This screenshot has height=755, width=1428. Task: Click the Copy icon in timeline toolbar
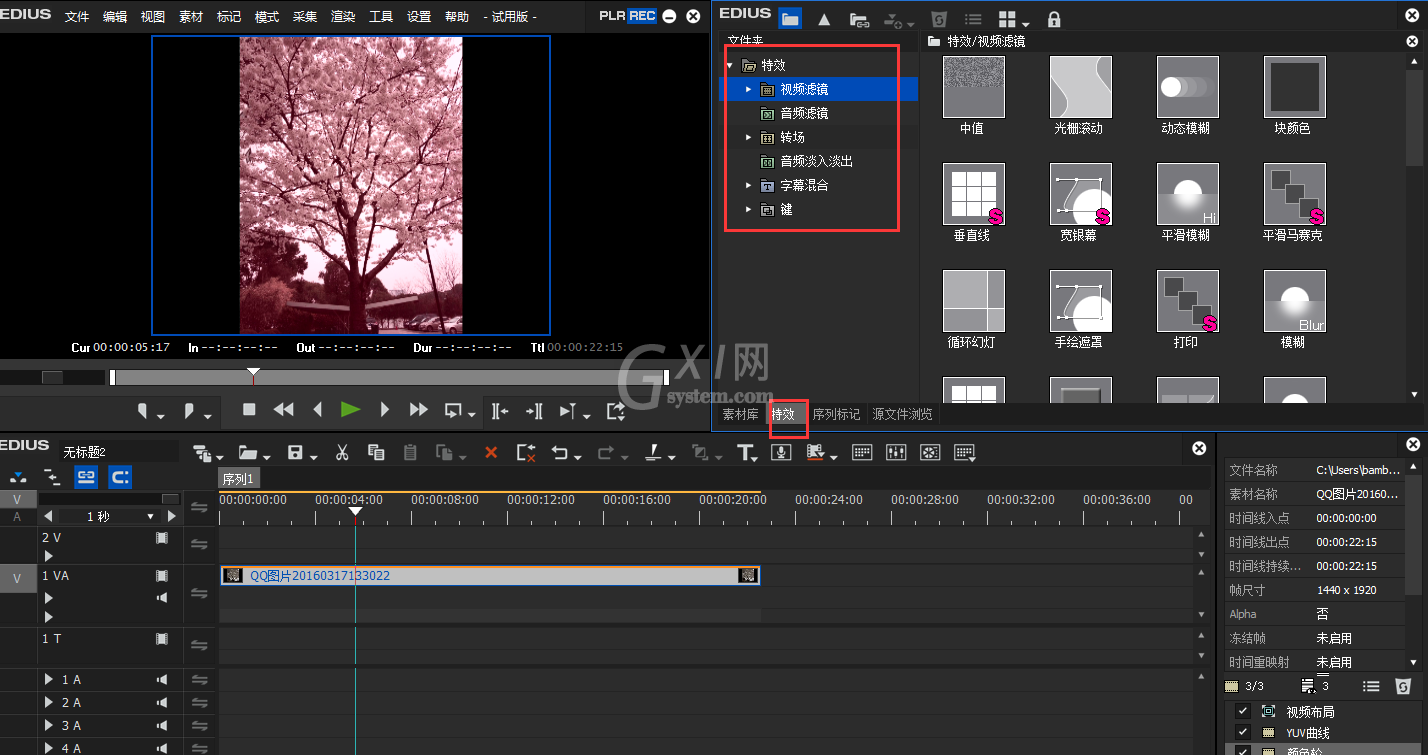(x=376, y=452)
